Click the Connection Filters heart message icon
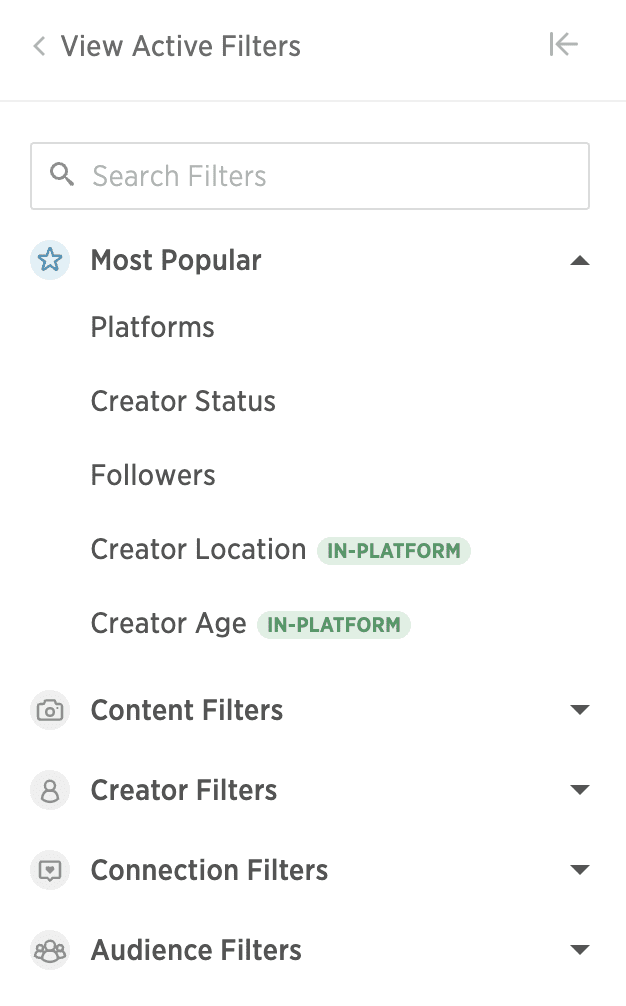The width and height of the screenshot is (626, 1006). (x=50, y=871)
